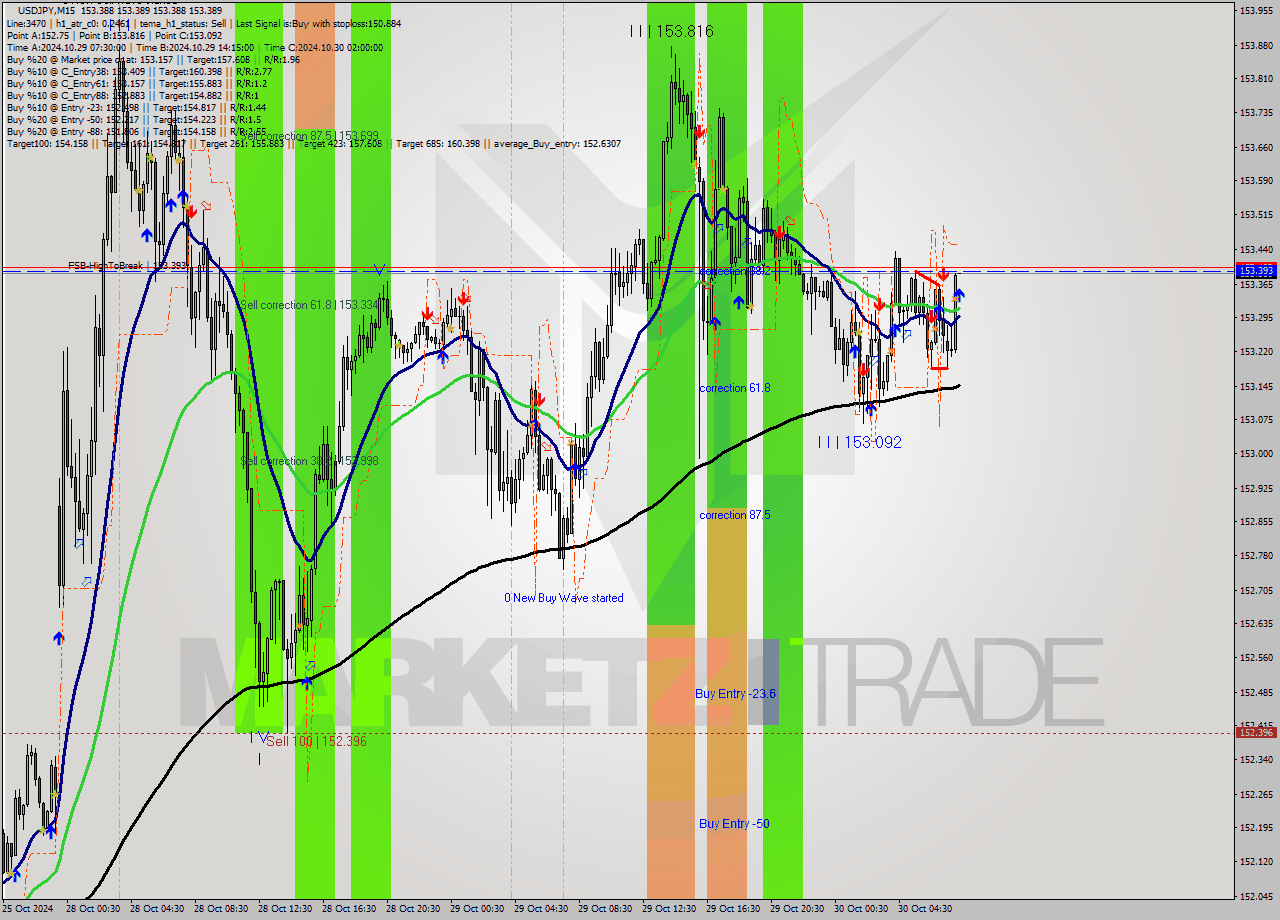Click the '28 Oct 20:30' time axis label
1280x920 pixels.
412,909
